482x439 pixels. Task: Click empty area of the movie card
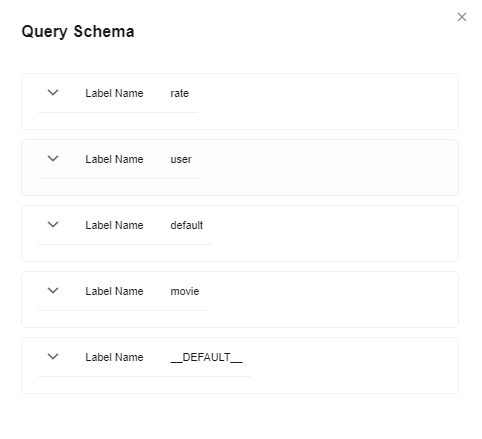tap(327, 299)
